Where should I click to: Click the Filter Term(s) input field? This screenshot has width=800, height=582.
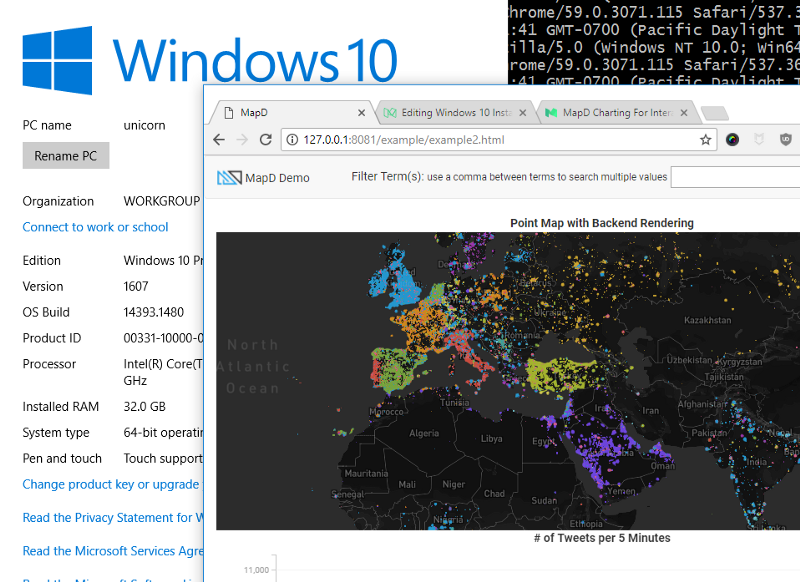(x=735, y=177)
